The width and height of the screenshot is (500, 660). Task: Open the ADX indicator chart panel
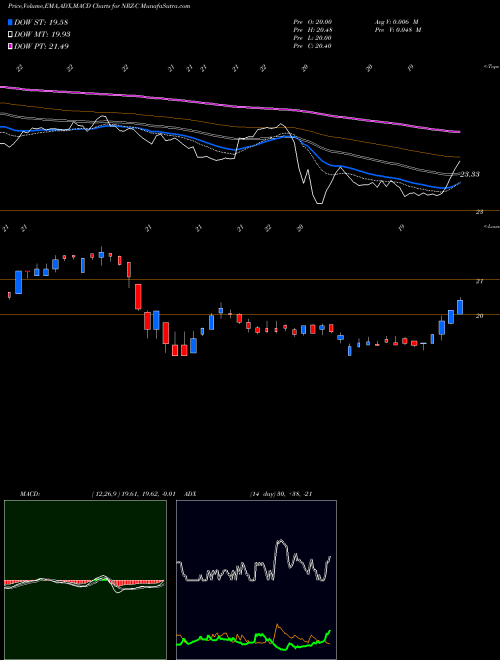[x=256, y=580]
